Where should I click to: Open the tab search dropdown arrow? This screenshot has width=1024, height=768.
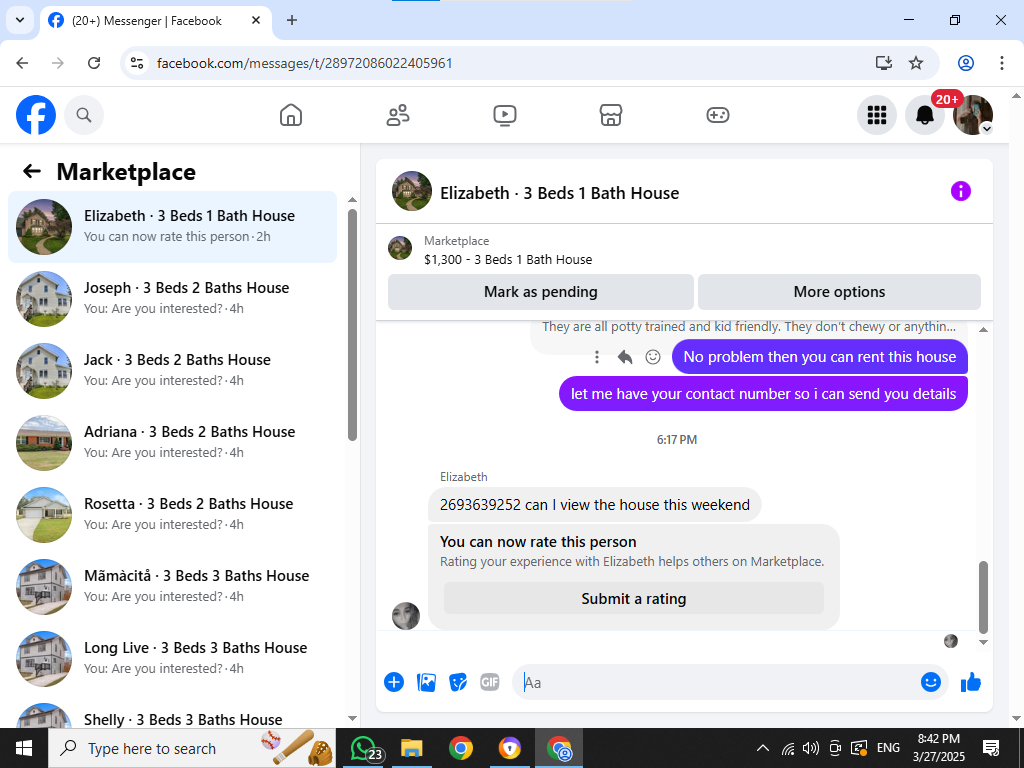(20, 20)
